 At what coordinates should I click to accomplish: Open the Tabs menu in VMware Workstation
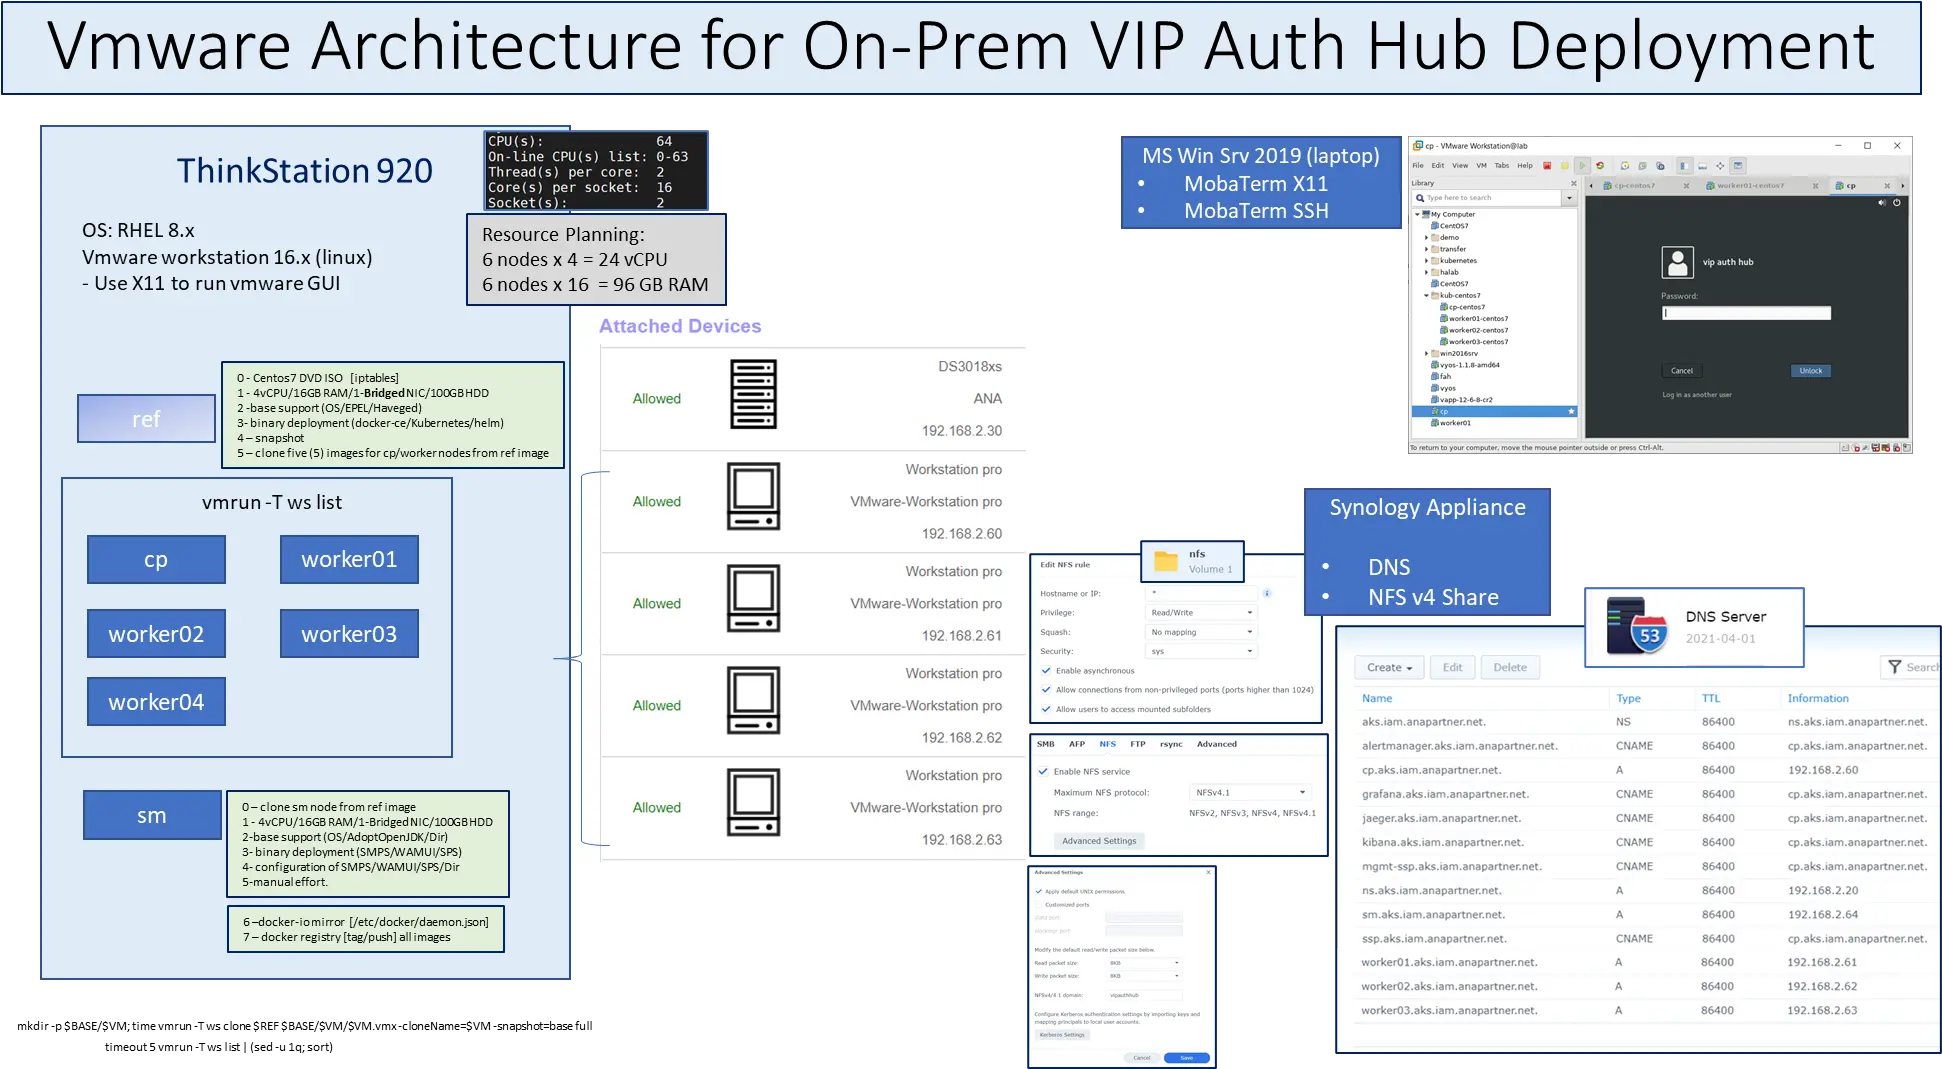(x=1502, y=165)
